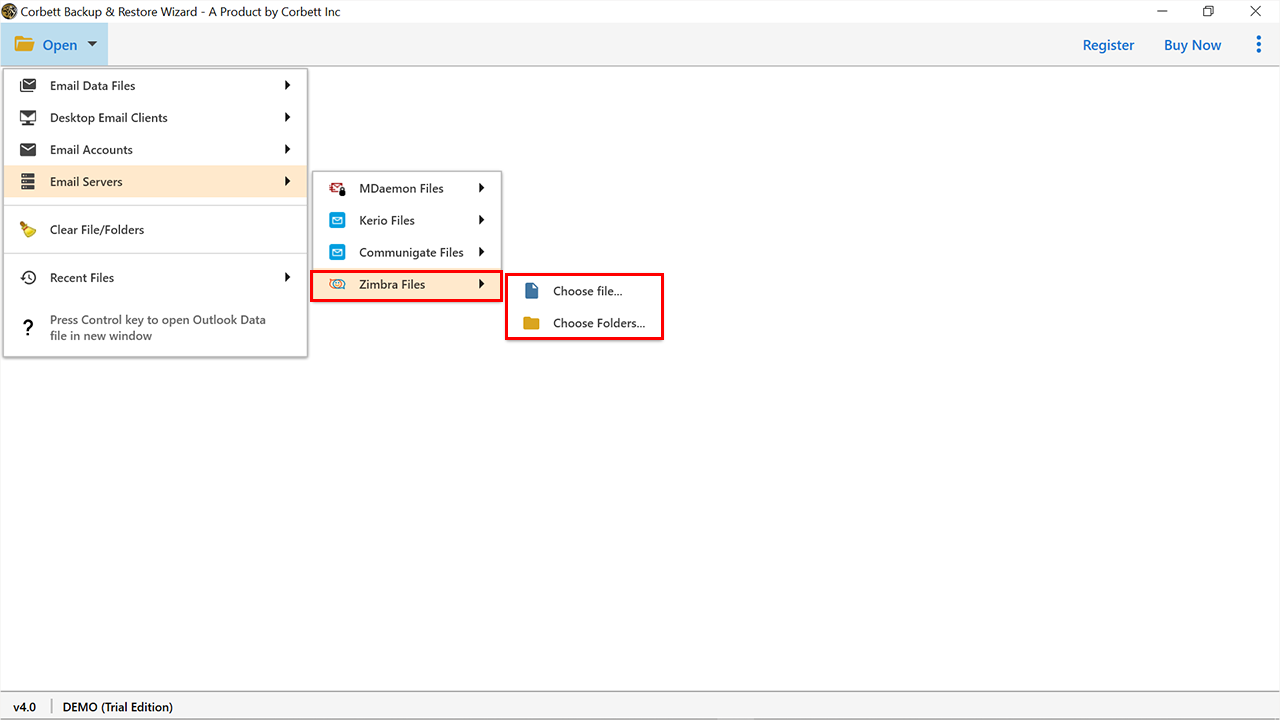Click the Recent Files history clock icon
1280x720 pixels.
pos(28,278)
